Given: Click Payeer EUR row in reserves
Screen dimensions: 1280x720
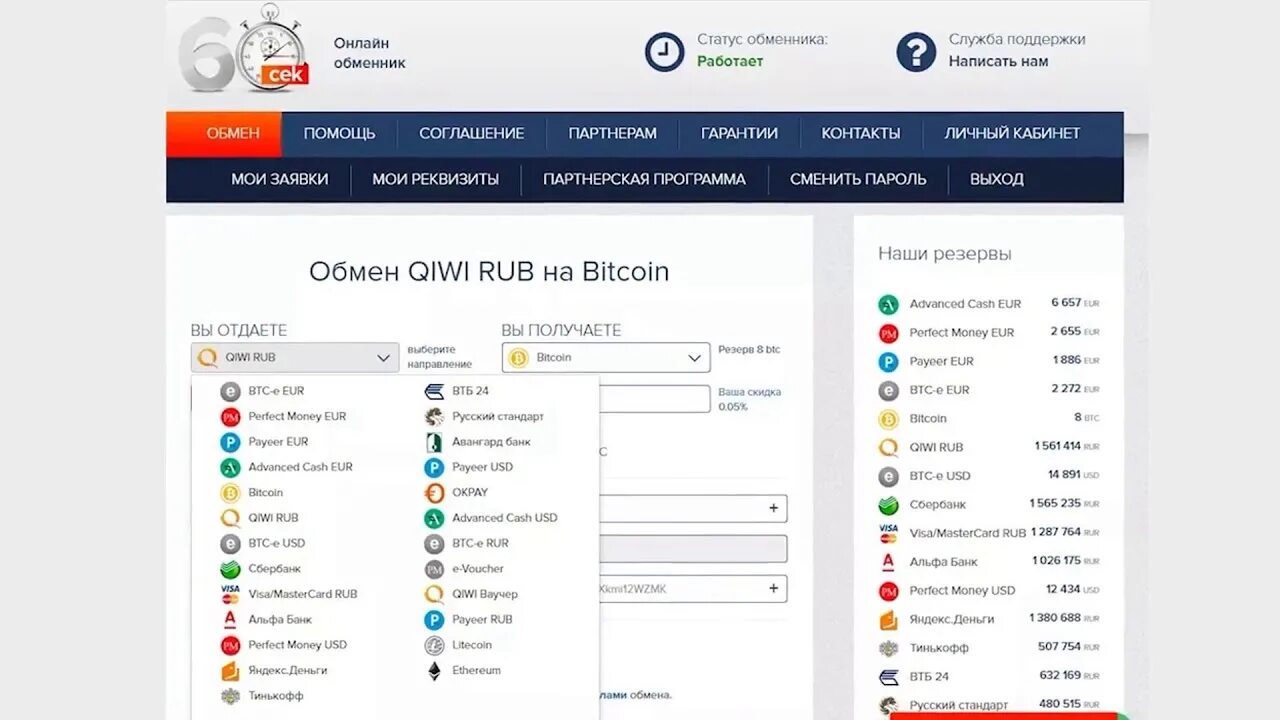Looking at the screenshot, I should 989,362.
